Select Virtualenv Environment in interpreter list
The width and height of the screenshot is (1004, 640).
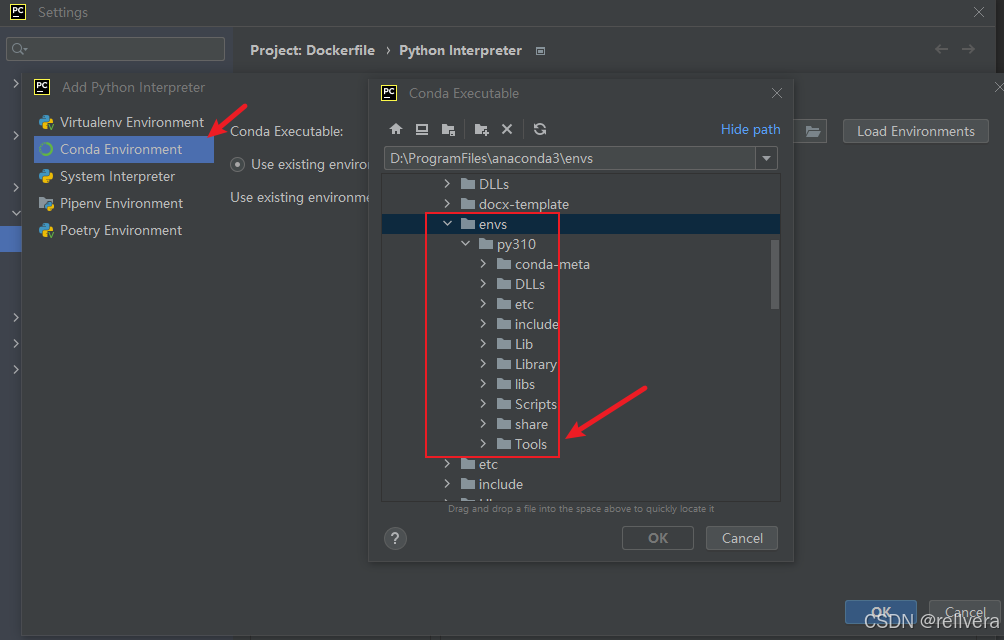point(124,122)
